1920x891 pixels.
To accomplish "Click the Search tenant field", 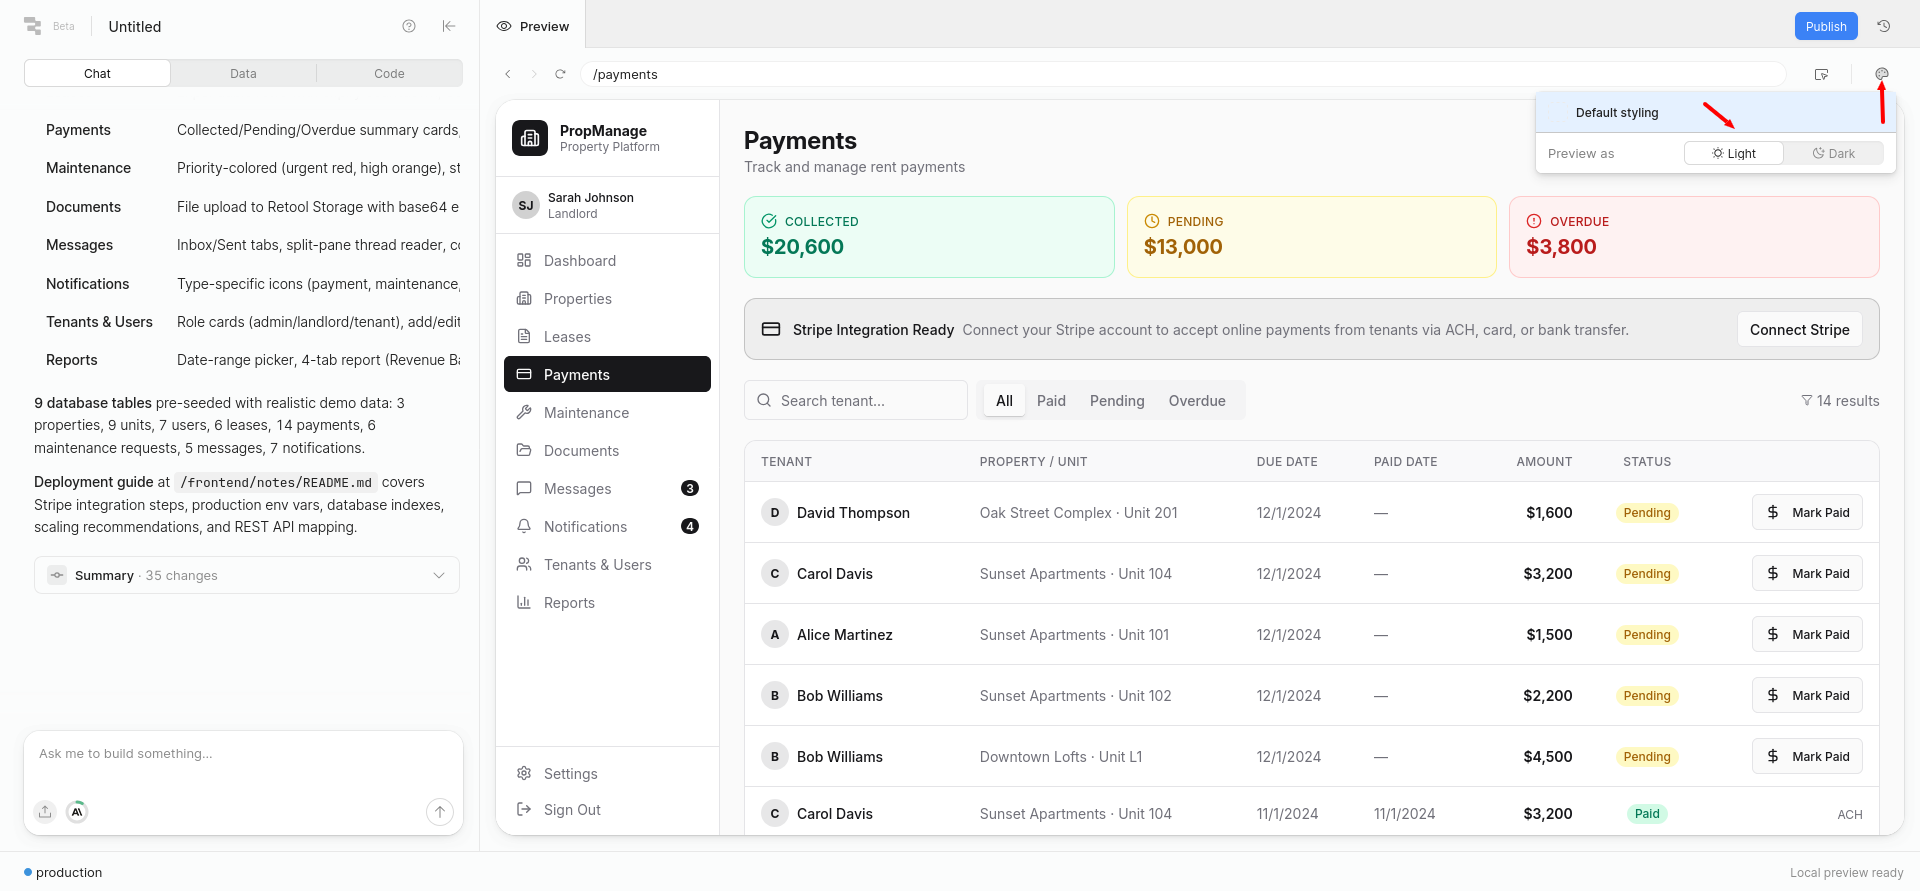I will click(x=856, y=400).
